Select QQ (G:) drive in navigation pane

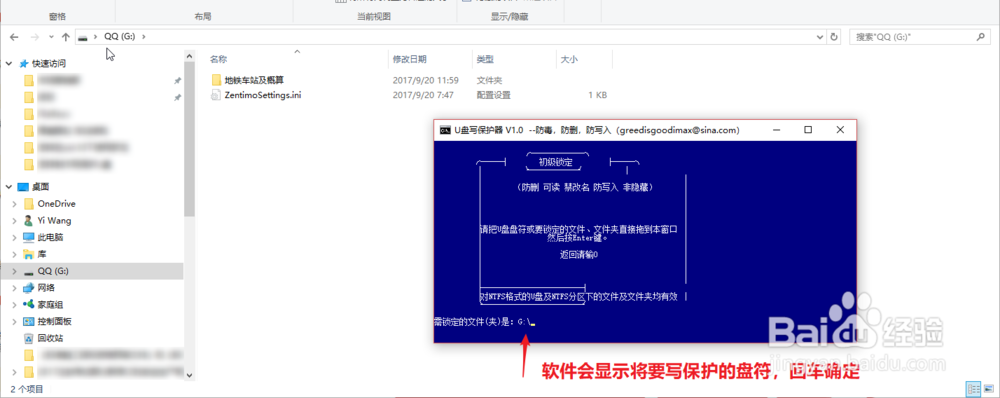pos(53,271)
